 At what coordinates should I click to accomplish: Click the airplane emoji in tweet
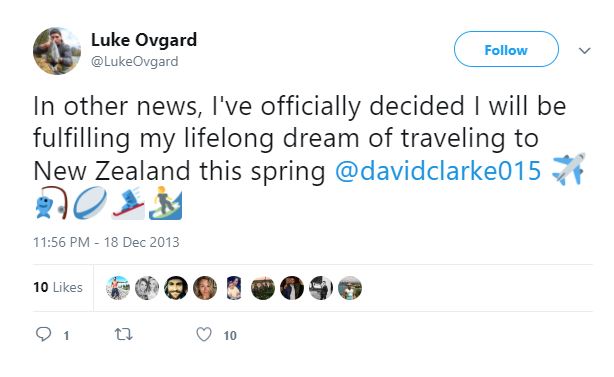(x=569, y=169)
